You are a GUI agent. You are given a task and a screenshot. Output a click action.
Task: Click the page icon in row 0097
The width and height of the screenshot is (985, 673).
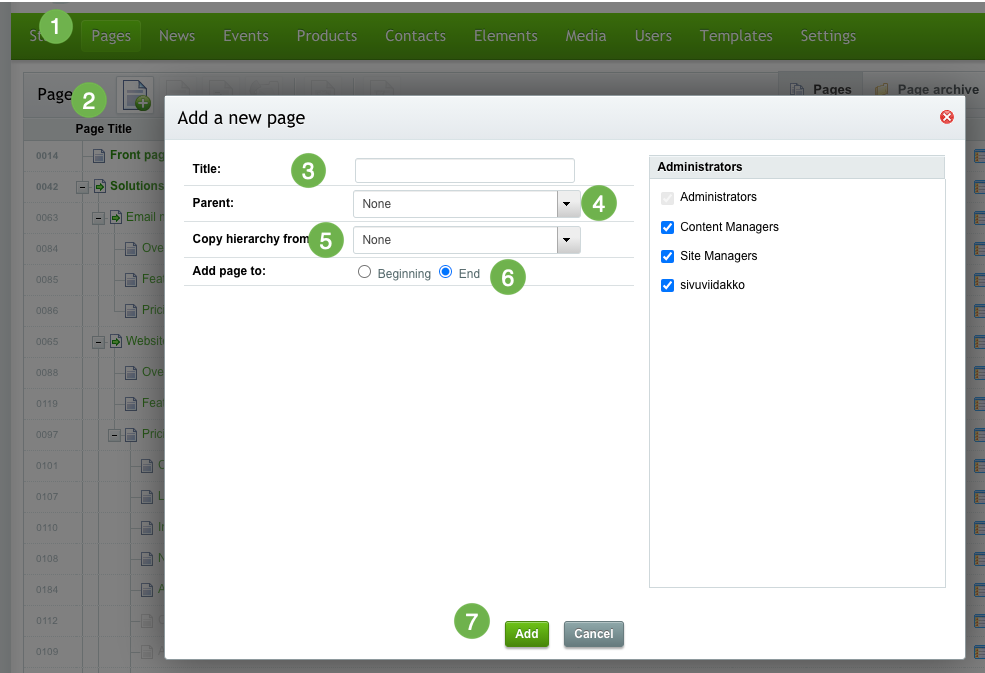click(131, 435)
